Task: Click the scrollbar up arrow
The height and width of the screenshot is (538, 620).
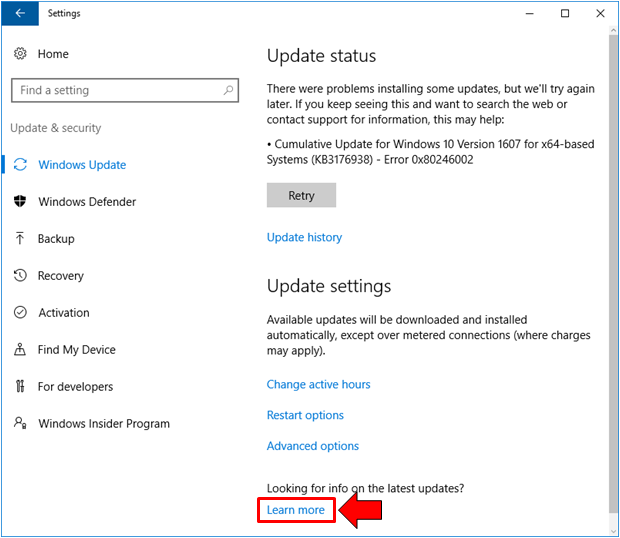Action: 613,30
